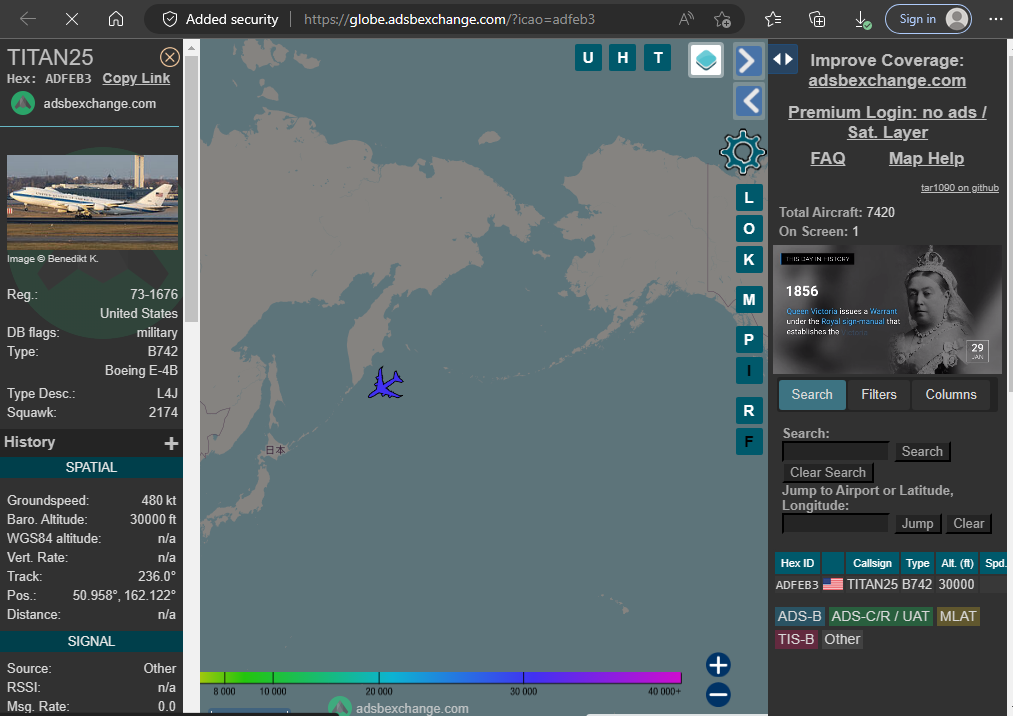Image resolution: width=1013 pixels, height=716 pixels.
Task: Toggle the MLAT source filter
Action: tap(957, 616)
